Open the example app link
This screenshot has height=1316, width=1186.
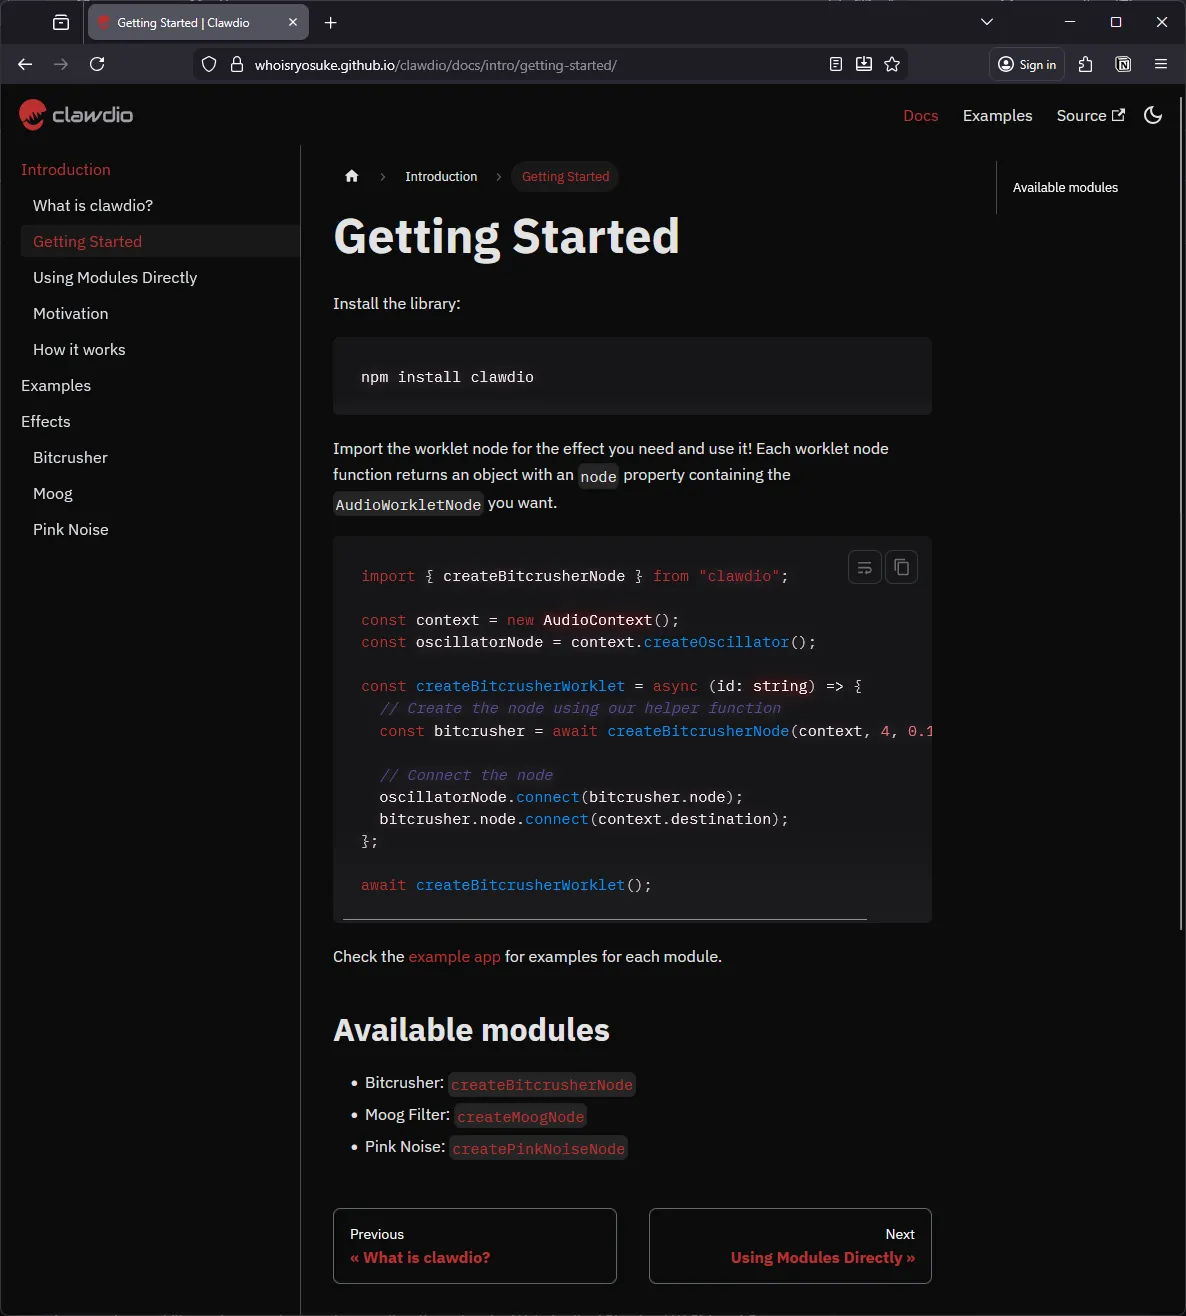point(454,957)
